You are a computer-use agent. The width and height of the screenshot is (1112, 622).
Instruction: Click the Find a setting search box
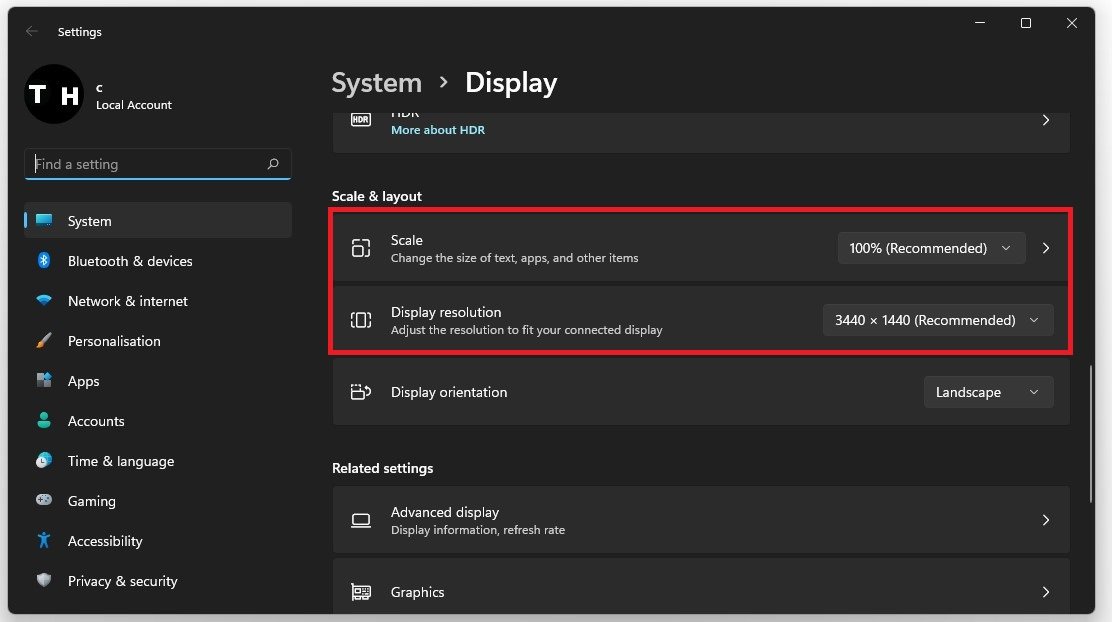(148, 164)
